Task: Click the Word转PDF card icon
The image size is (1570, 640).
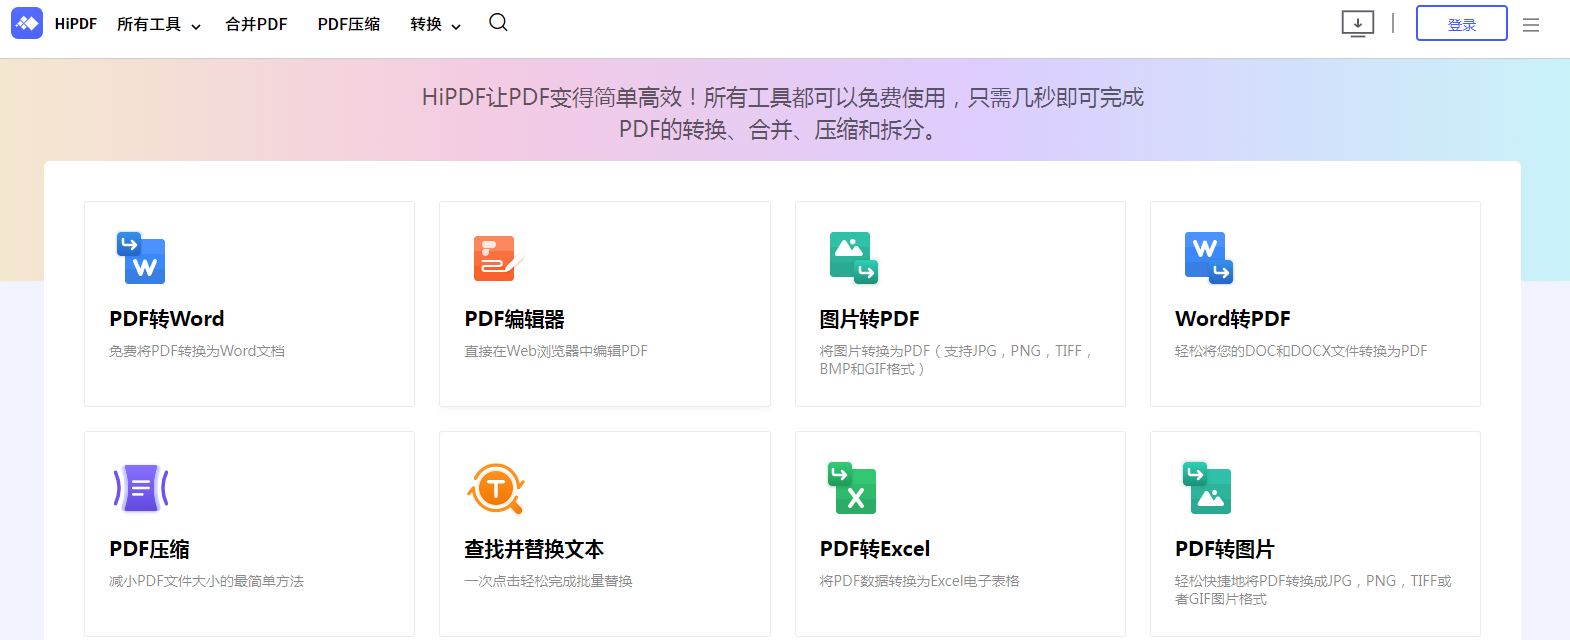Action: (1208, 258)
